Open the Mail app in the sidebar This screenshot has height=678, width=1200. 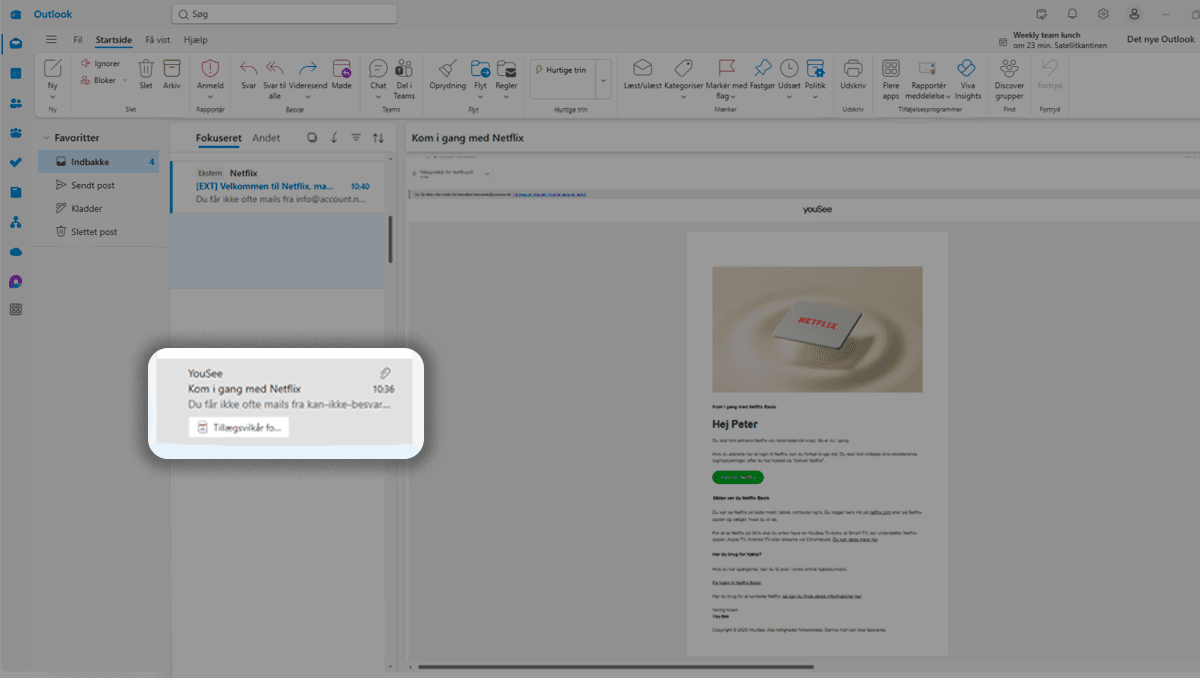click(16, 44)
